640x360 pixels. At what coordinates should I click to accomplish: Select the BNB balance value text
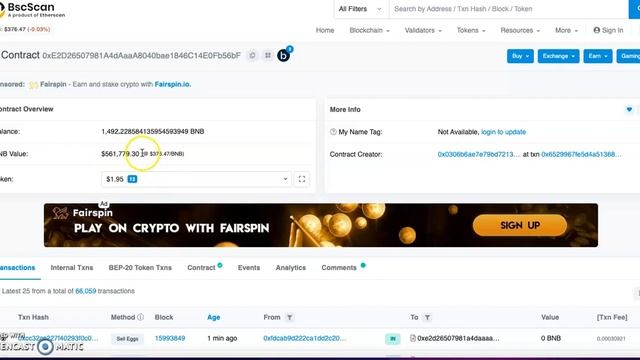[153, 131]
